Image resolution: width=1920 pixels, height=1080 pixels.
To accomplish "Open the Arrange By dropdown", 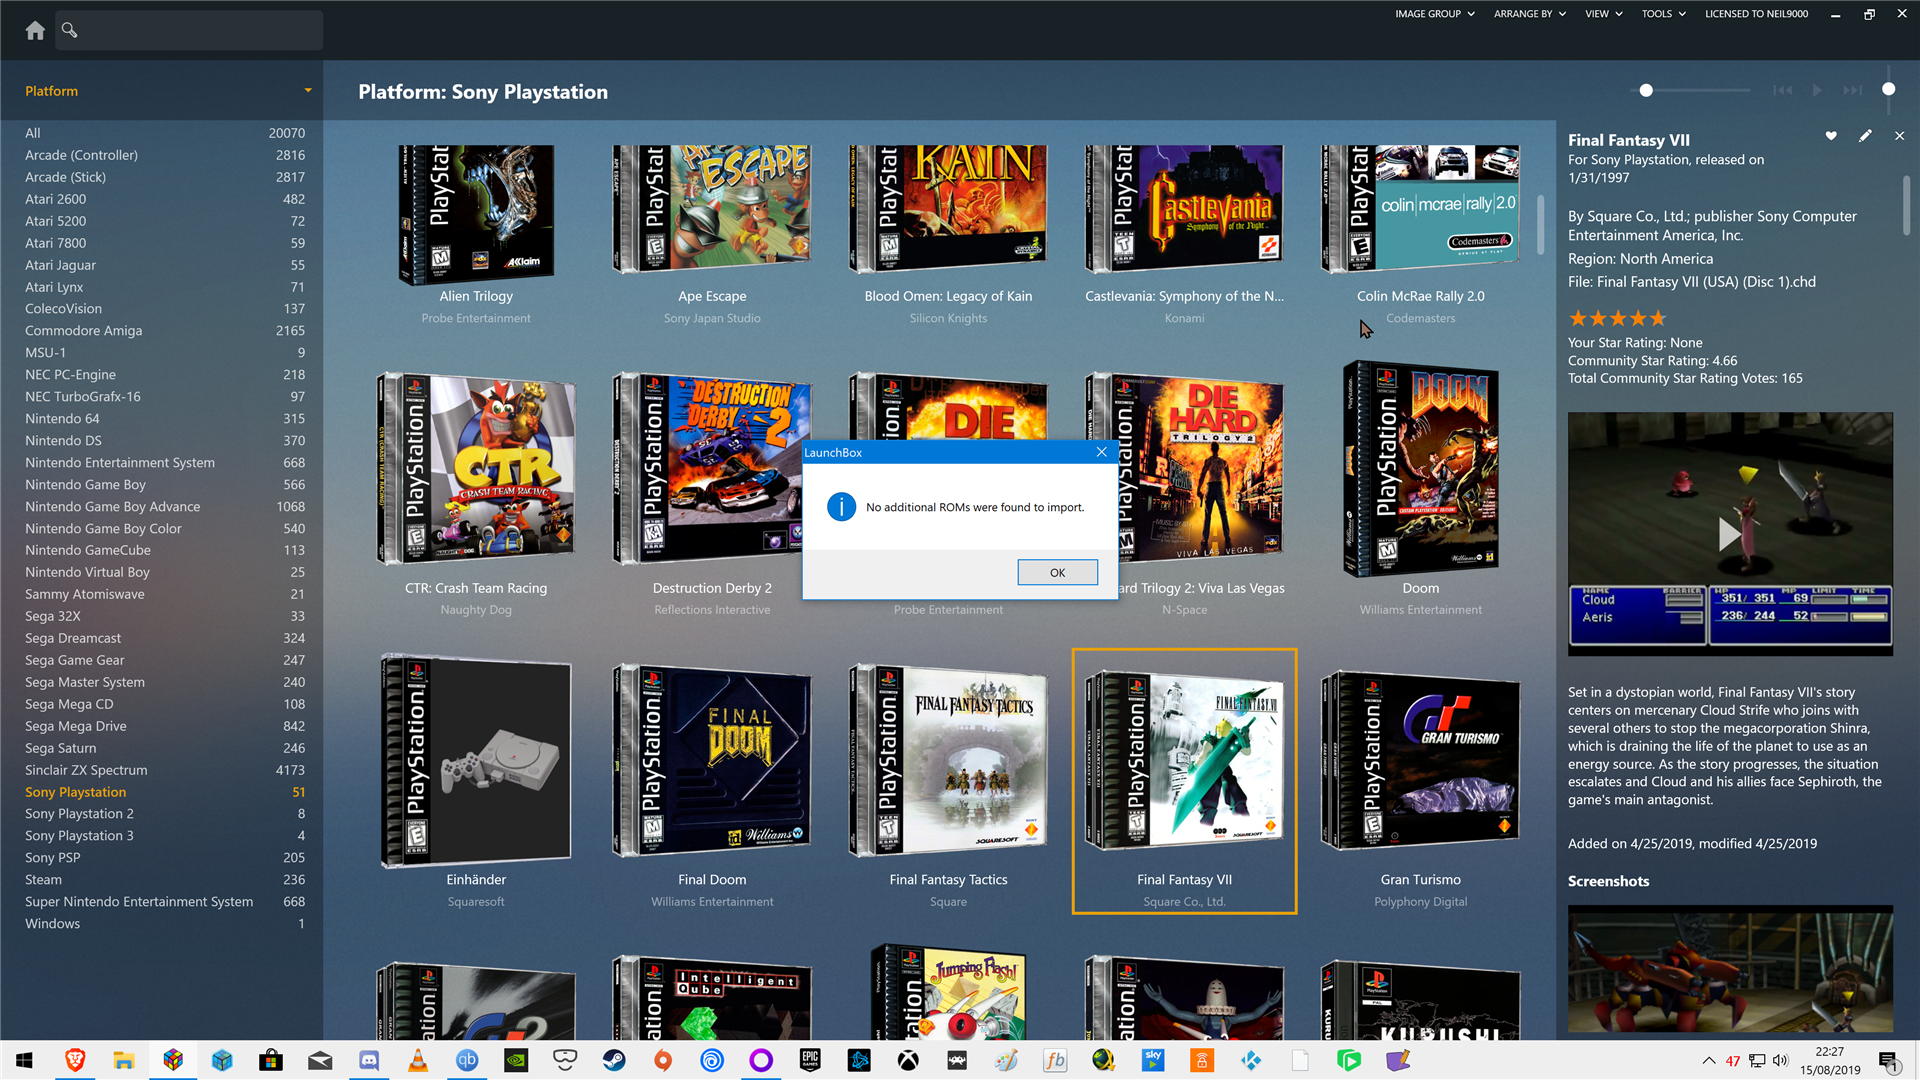I will click(x=1529, y=14).
